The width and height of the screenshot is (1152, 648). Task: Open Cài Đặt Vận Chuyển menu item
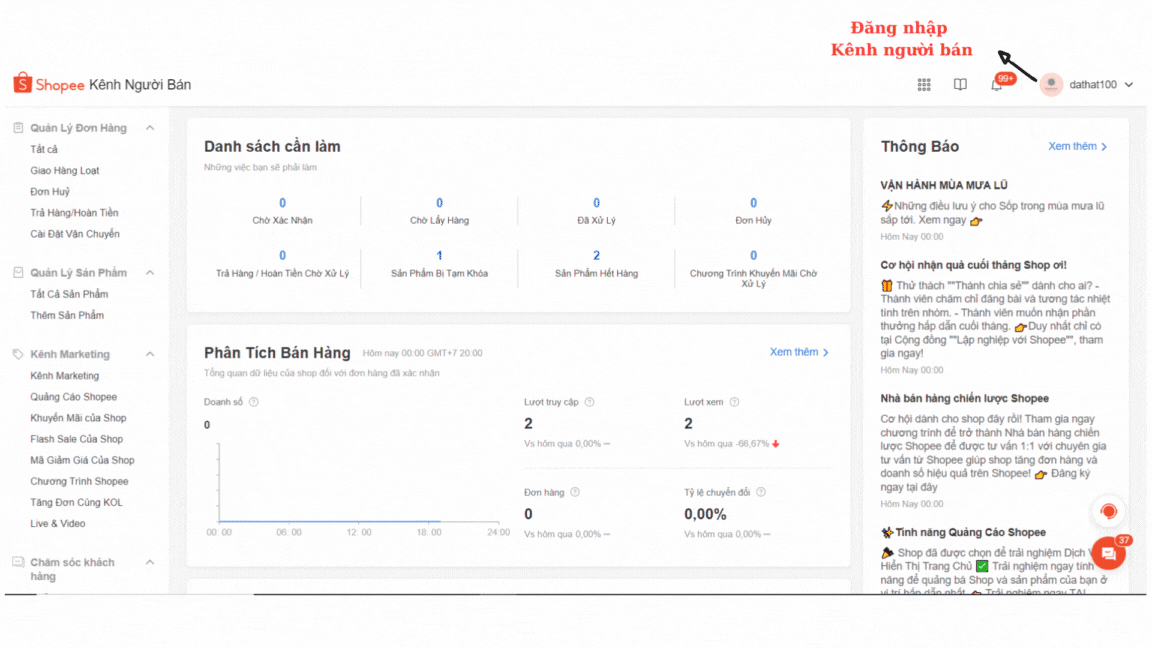pyautogui.click(x=75, y=234)
